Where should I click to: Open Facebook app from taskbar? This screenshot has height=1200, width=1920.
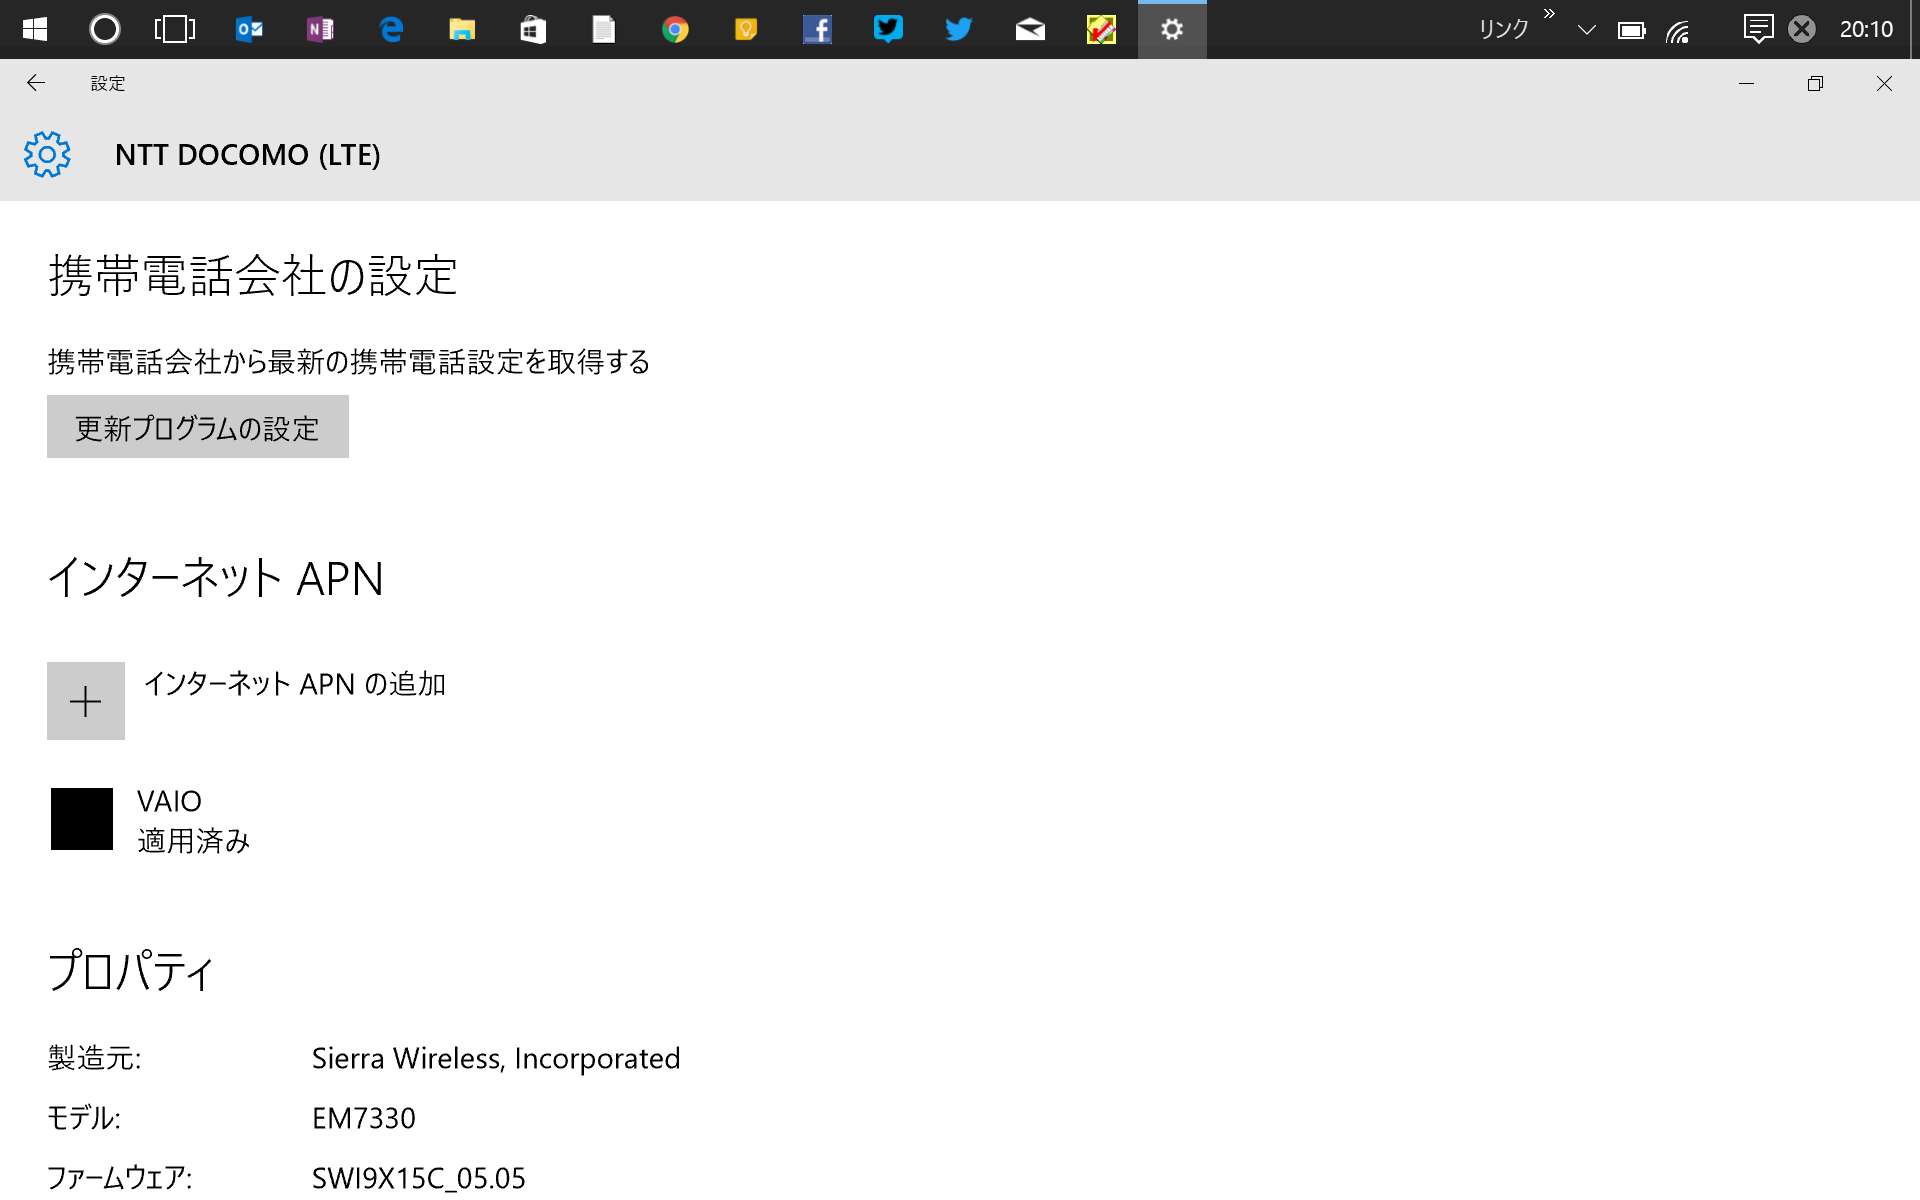(x=817, y=30)
